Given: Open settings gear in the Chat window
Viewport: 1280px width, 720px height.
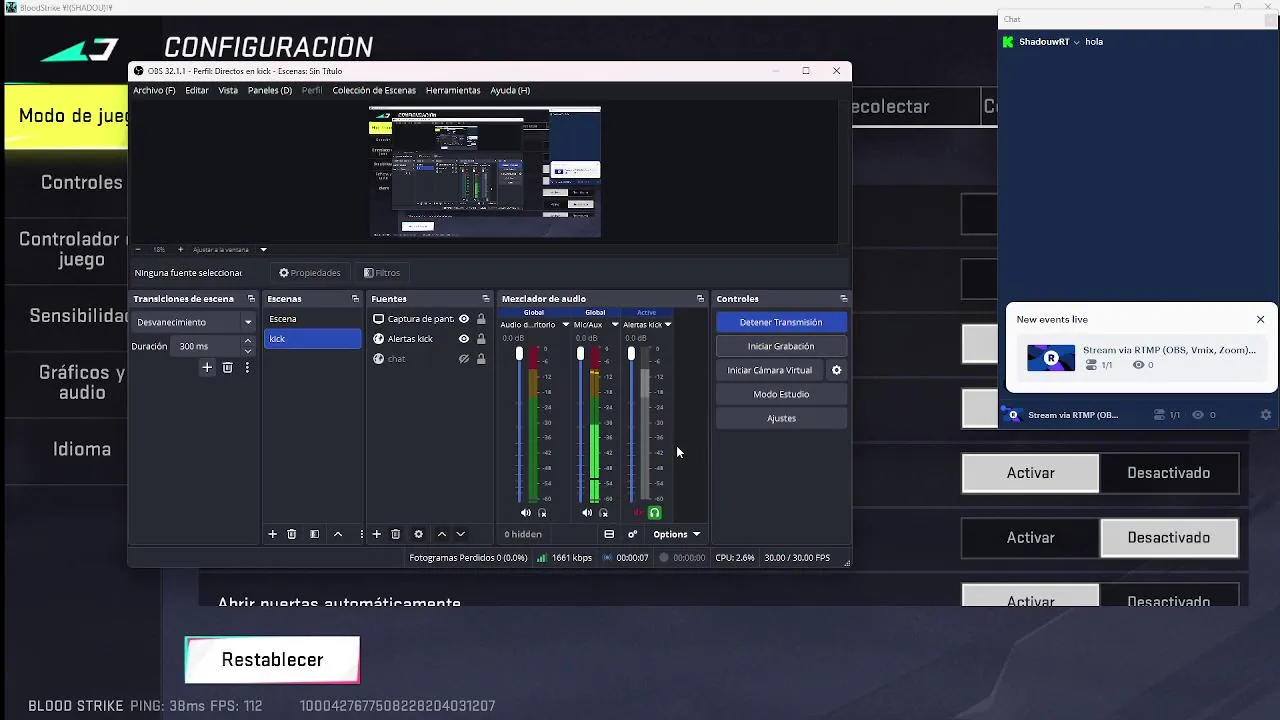Looking at the screenshot, I should click(1266, 415).
